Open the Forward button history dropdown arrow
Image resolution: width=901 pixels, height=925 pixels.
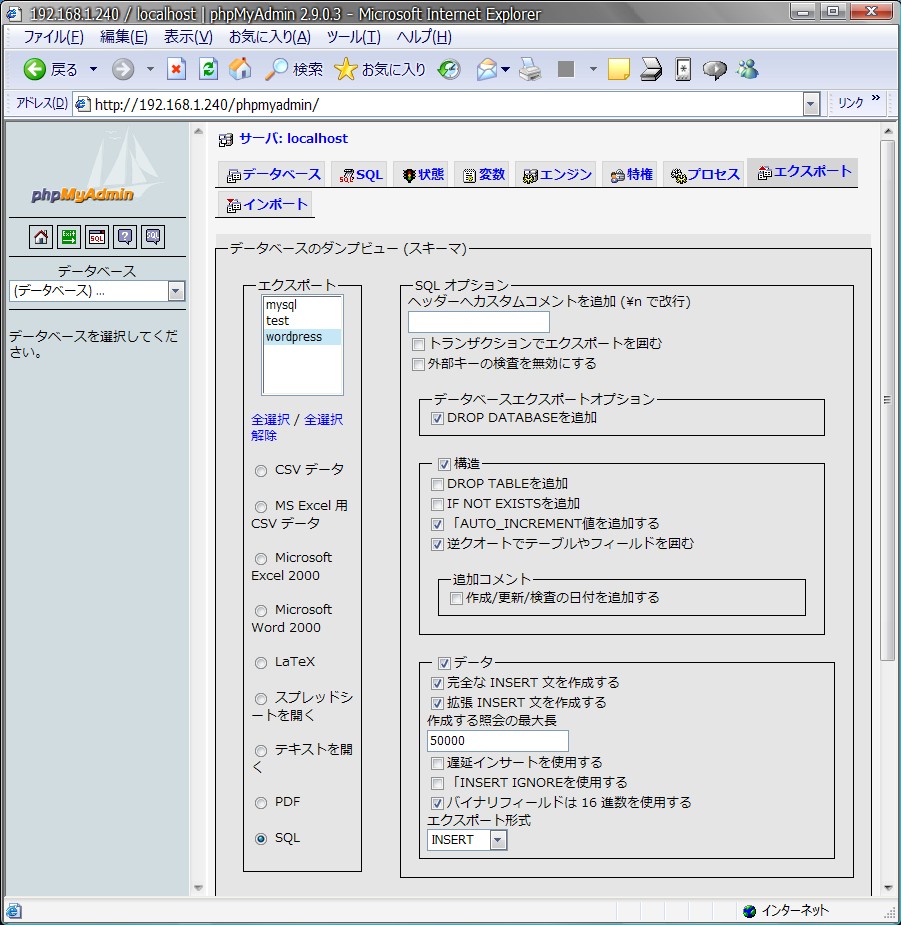click(x=150, y=70)
